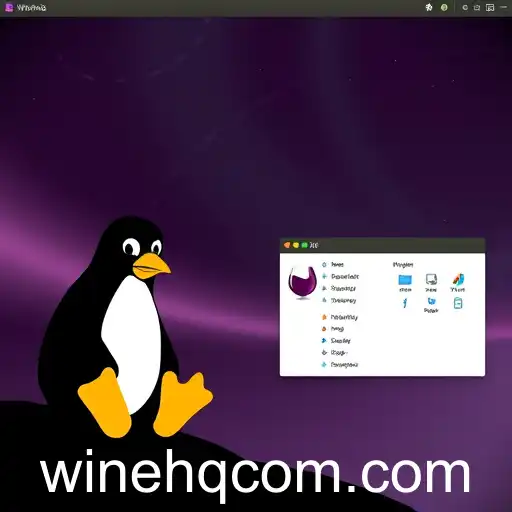512x512 pixels.
Task: Select the bottom sidebar row with light-blue icon
Action: pyautogui.click(x=339, y=365)
